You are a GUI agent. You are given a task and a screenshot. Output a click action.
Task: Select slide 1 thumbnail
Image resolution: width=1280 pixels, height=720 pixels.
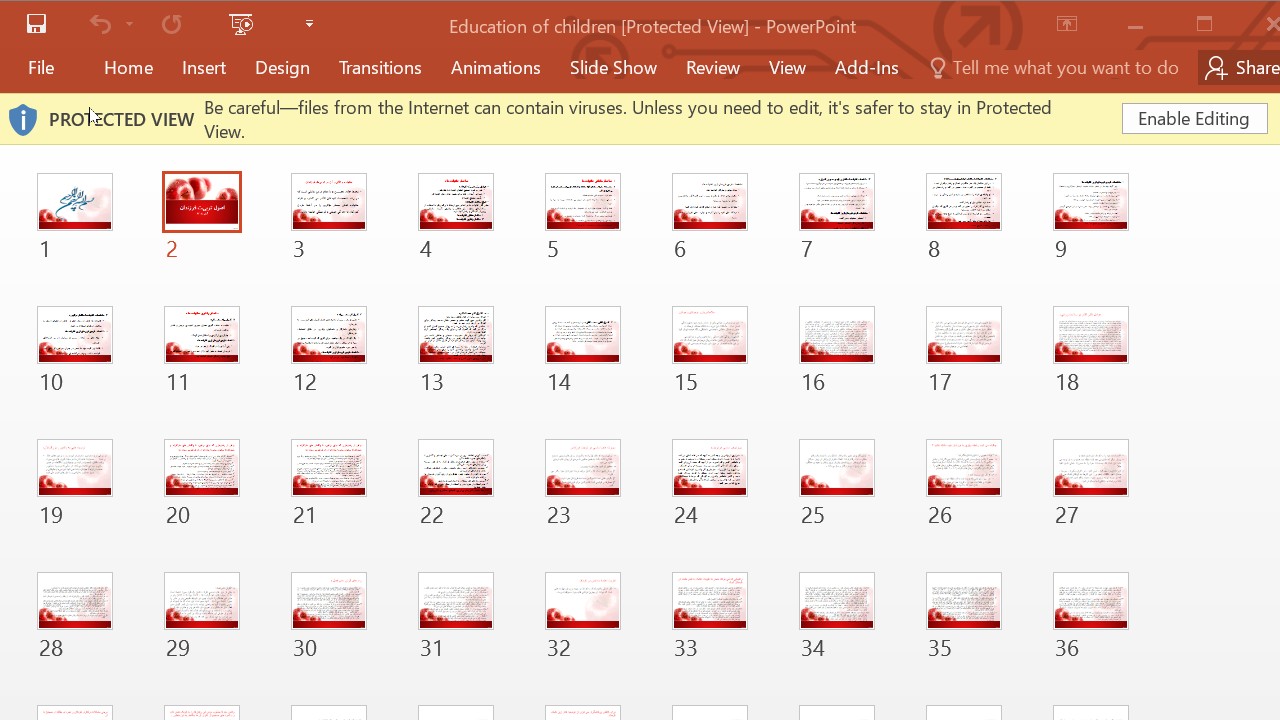pos(75,202)
